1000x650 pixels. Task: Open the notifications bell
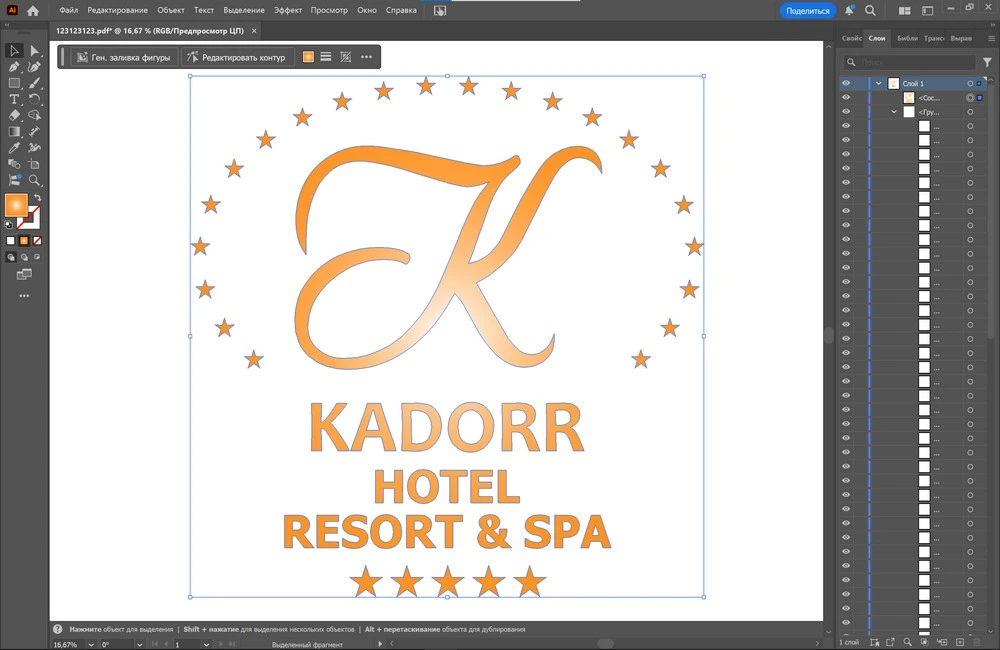849,11
